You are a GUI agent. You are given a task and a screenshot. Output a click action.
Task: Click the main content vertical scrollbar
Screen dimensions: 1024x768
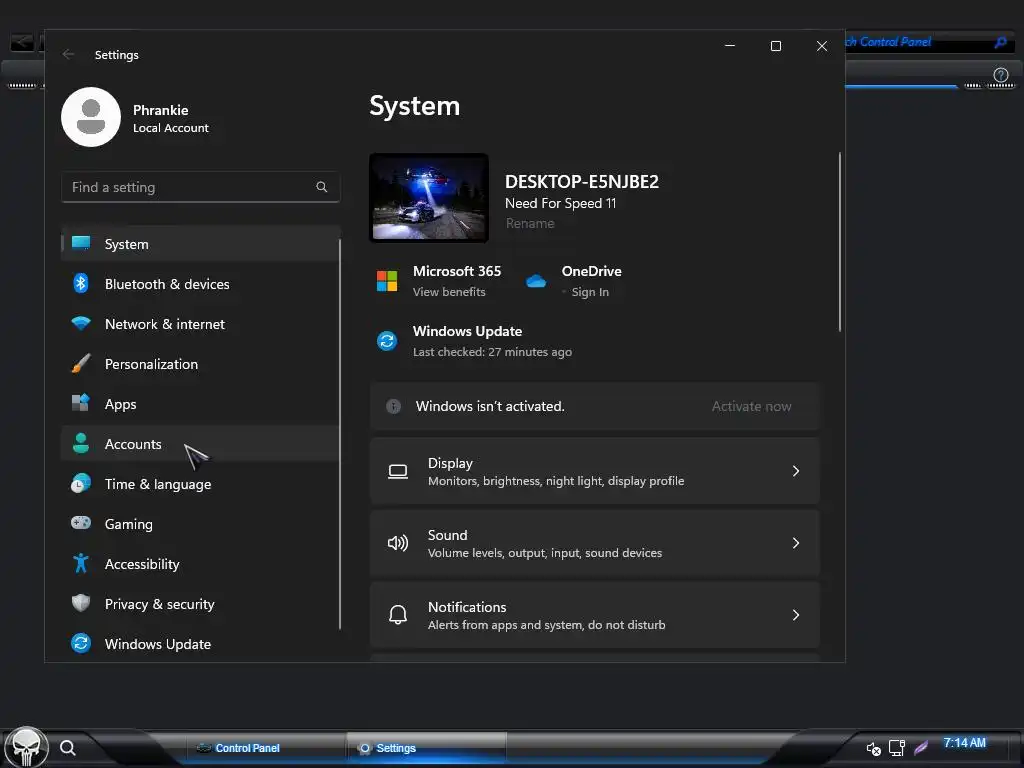[x=839, y=242]
